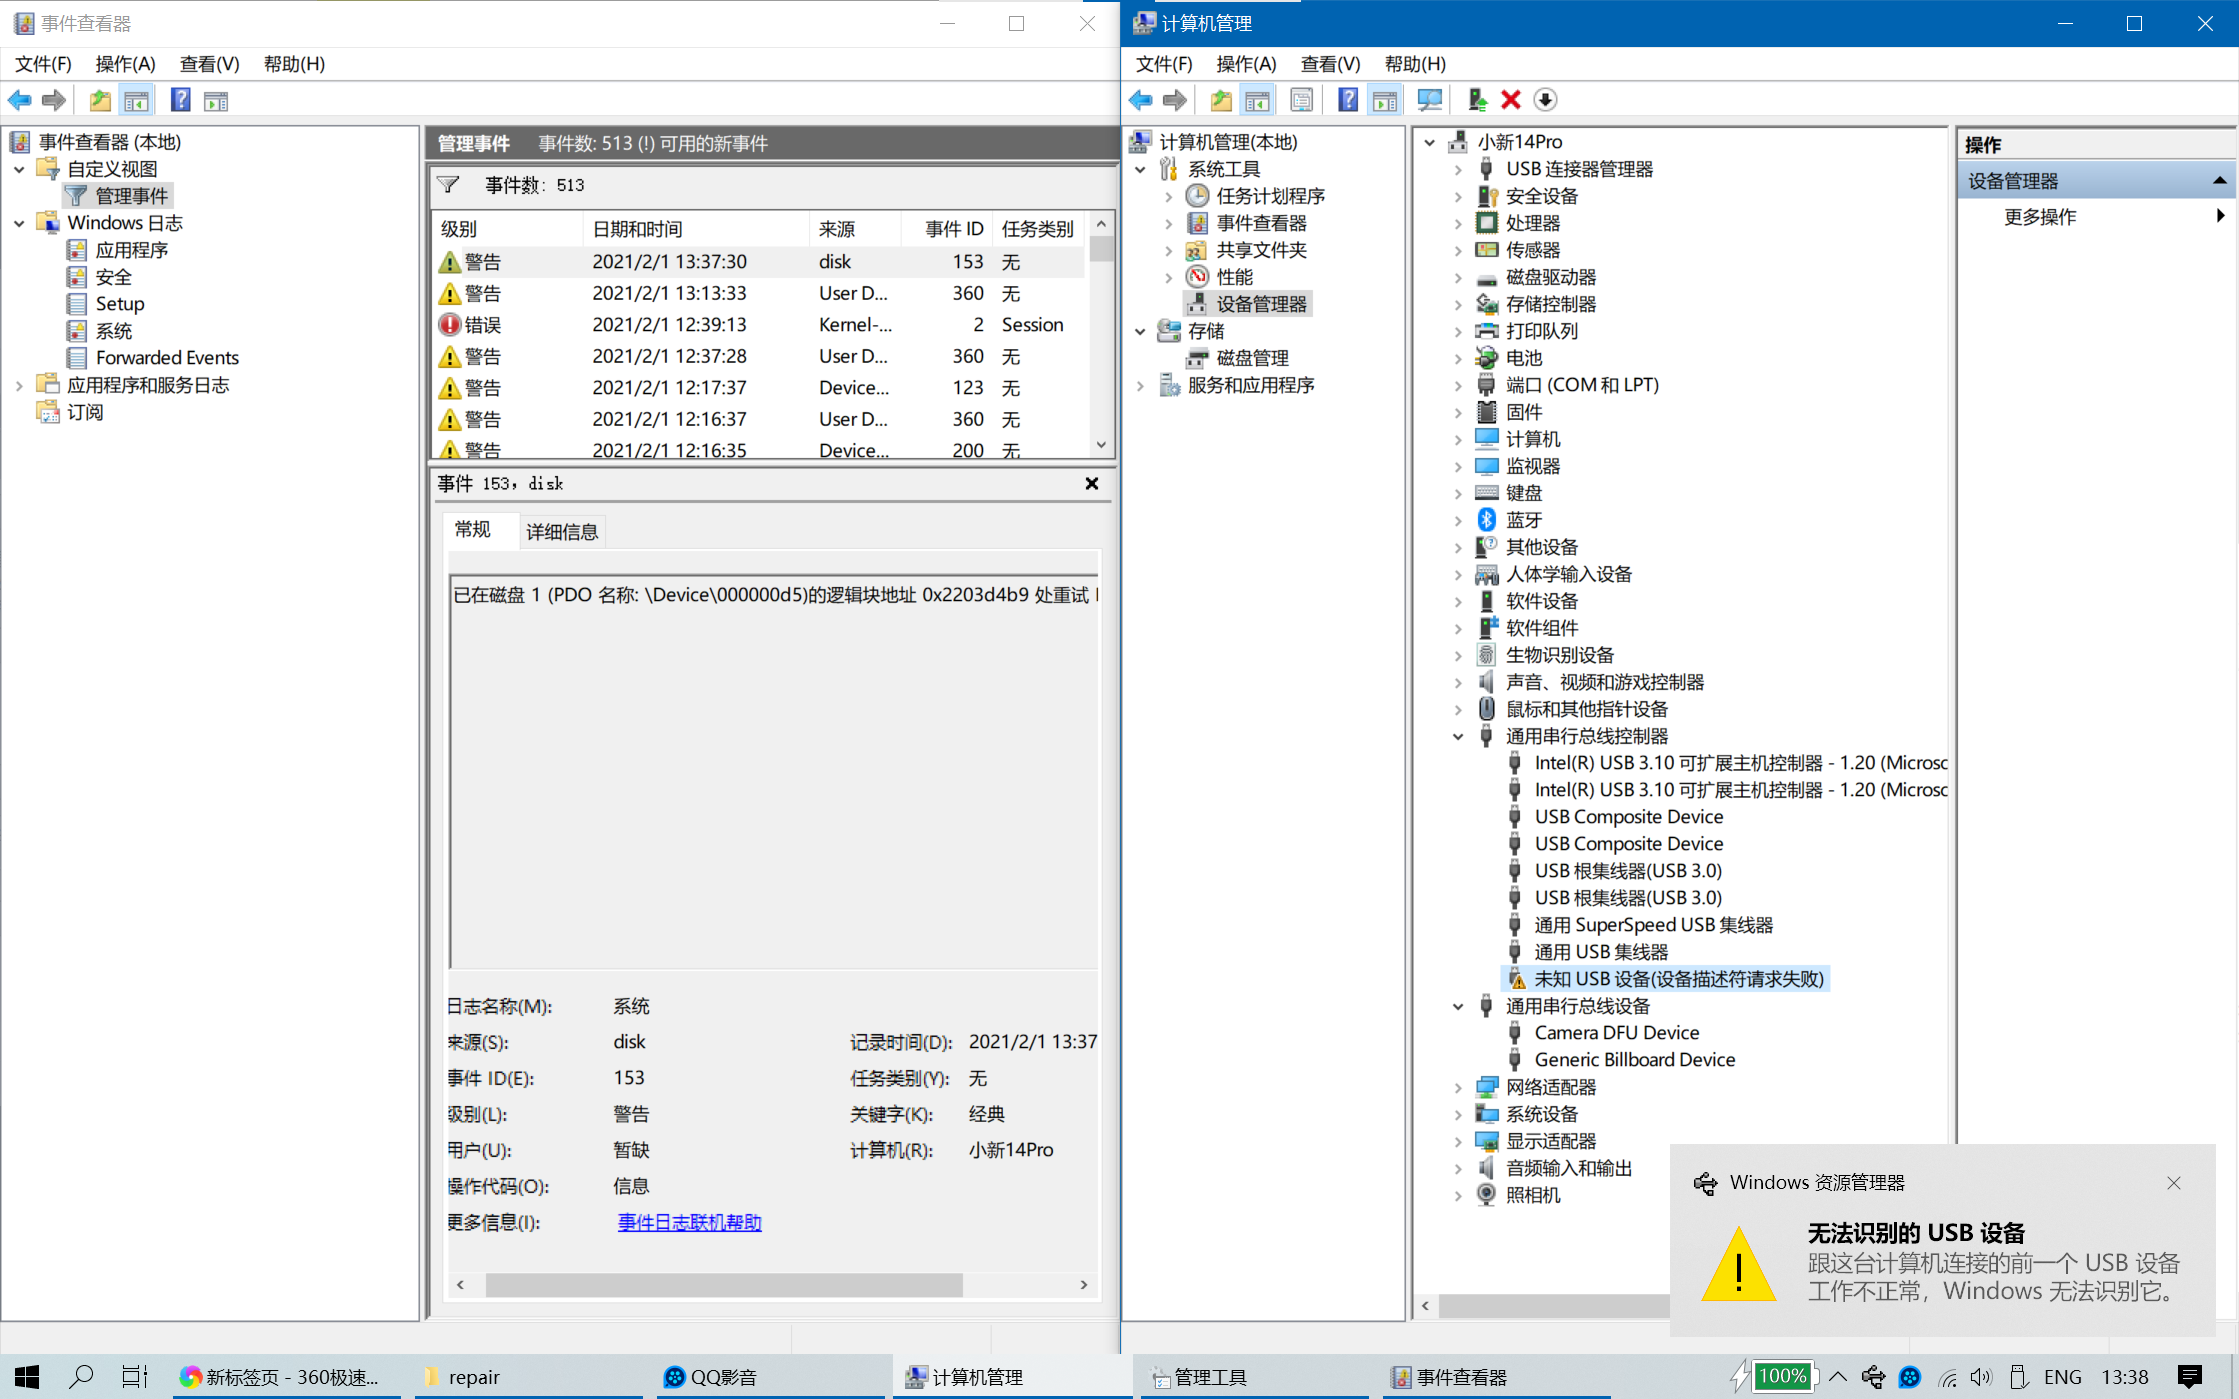The image size is (2239, 1399).
Task: Expand Disk drives category
Action: [x=1458, y=277]
